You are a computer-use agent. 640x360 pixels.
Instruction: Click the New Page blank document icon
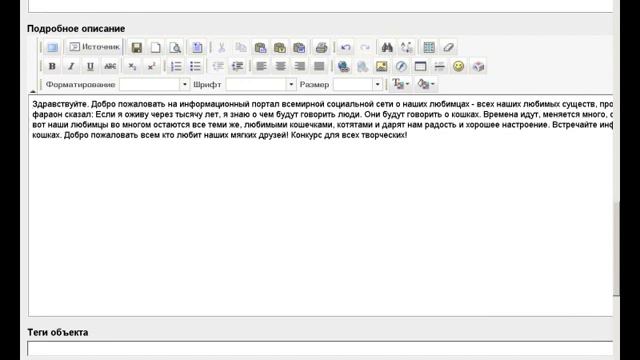(156, 47)
